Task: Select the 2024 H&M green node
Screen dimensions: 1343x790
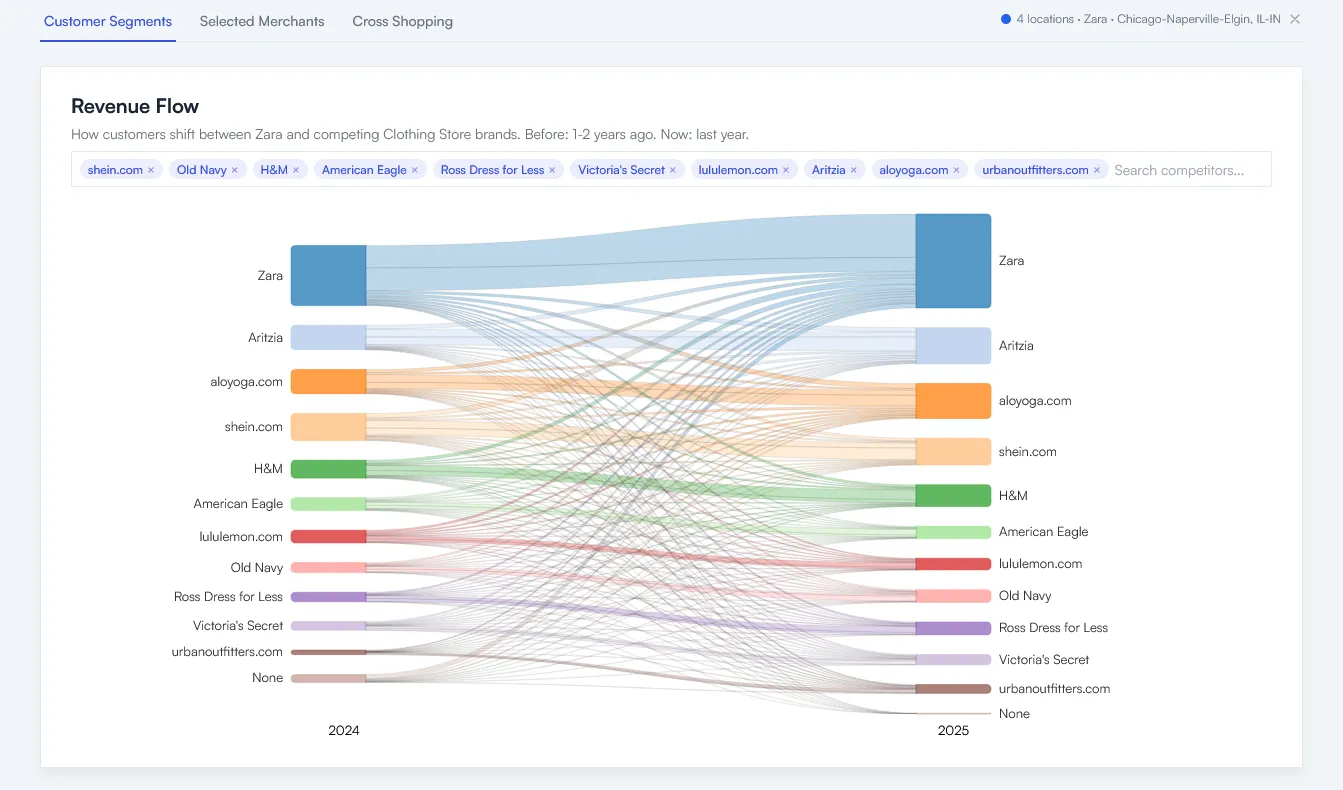Action: point(328,469)
